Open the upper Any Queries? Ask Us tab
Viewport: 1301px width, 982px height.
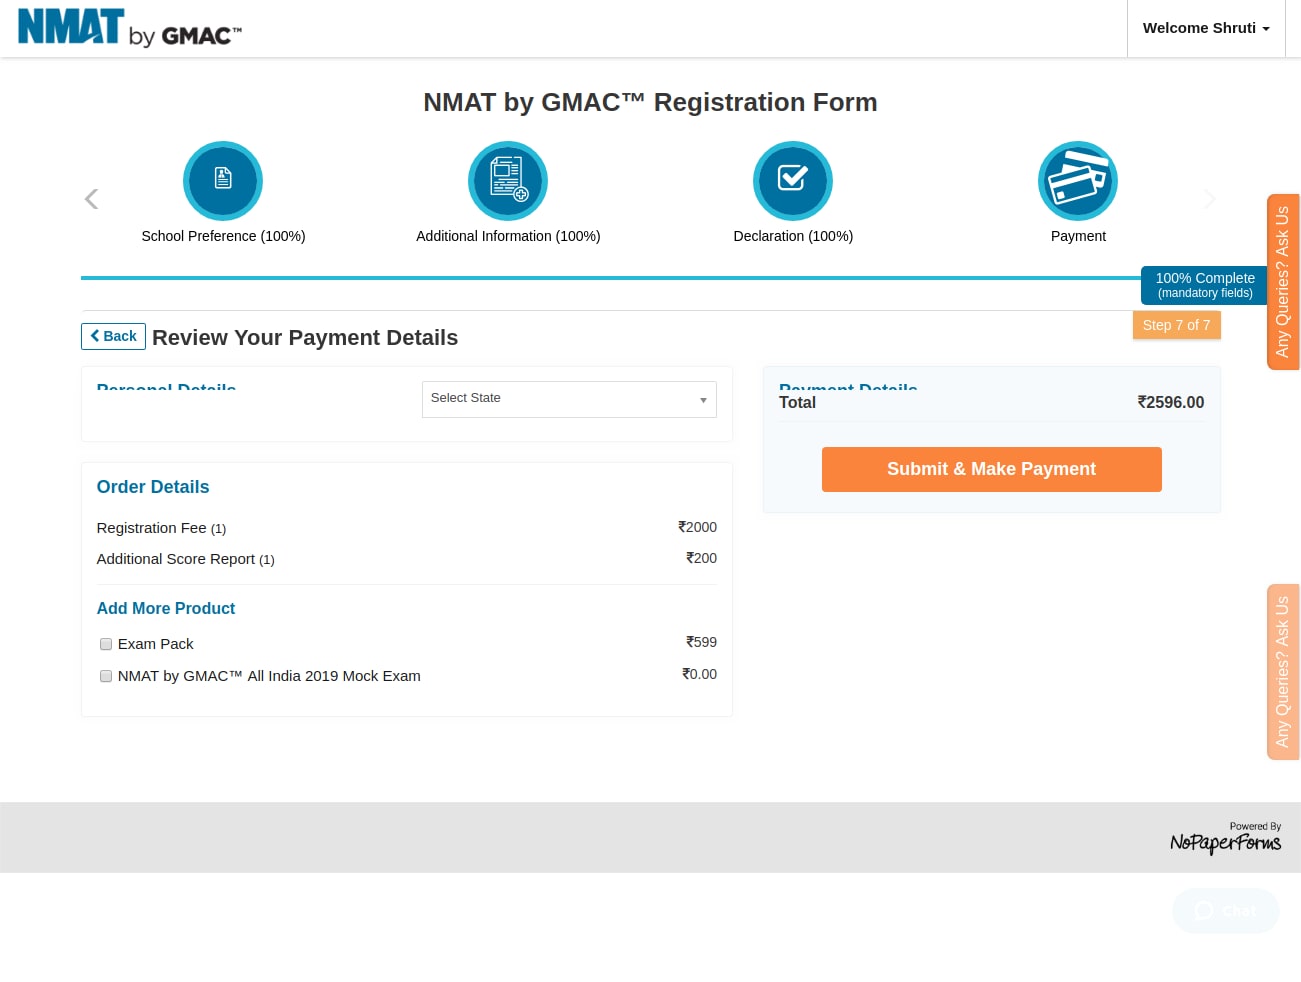point(1283,282)
